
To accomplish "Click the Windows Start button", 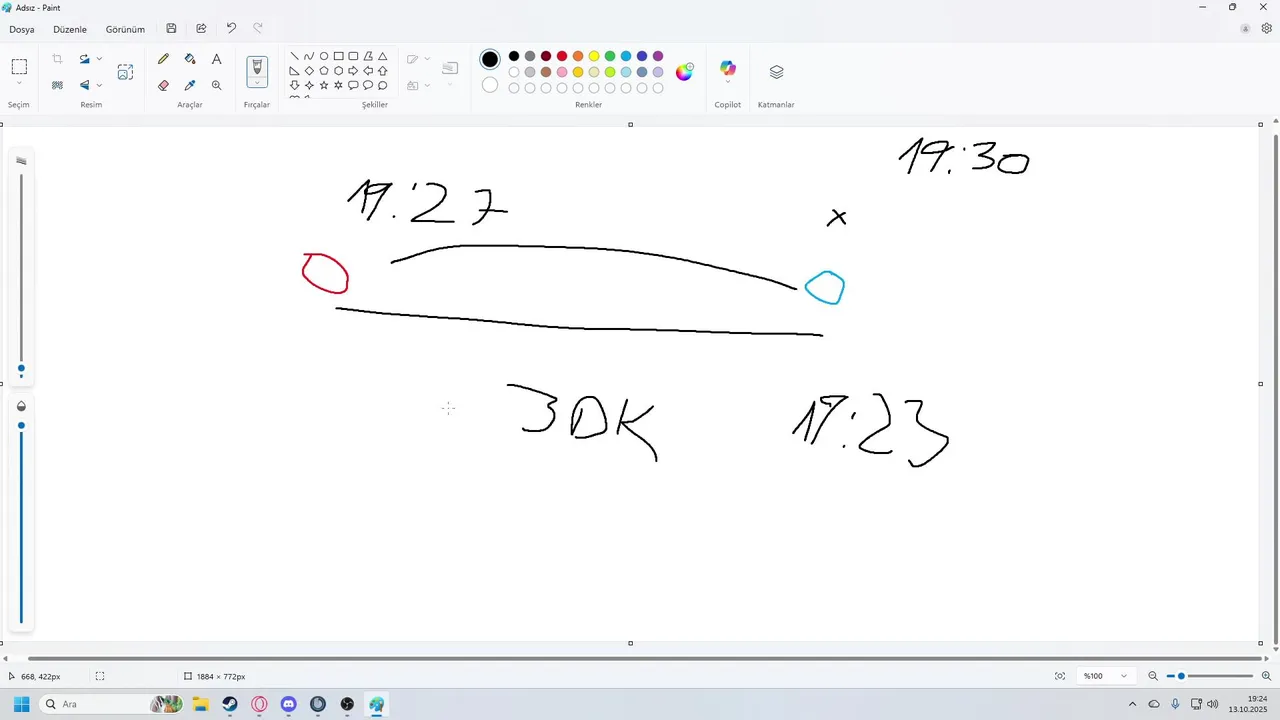I will click(21, 704).
